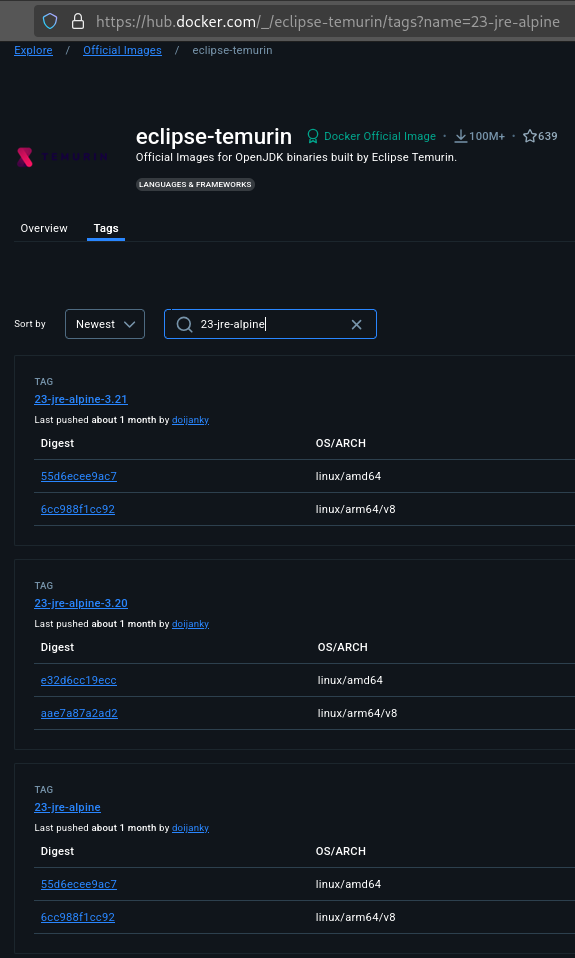The height and width of the screenshot is (958, 575).
Task: Open digest aae7a87a2ad2
Action: coord(79,713)
